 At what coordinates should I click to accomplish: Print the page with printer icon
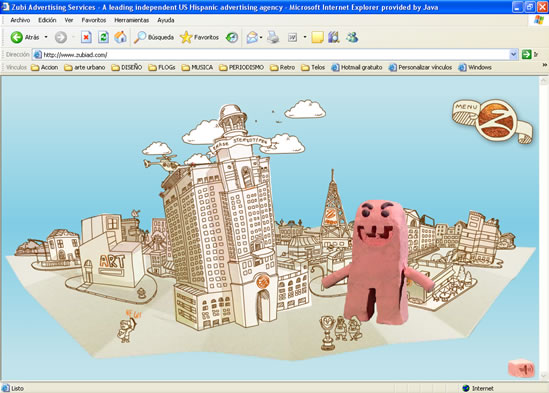coord(273,37)
